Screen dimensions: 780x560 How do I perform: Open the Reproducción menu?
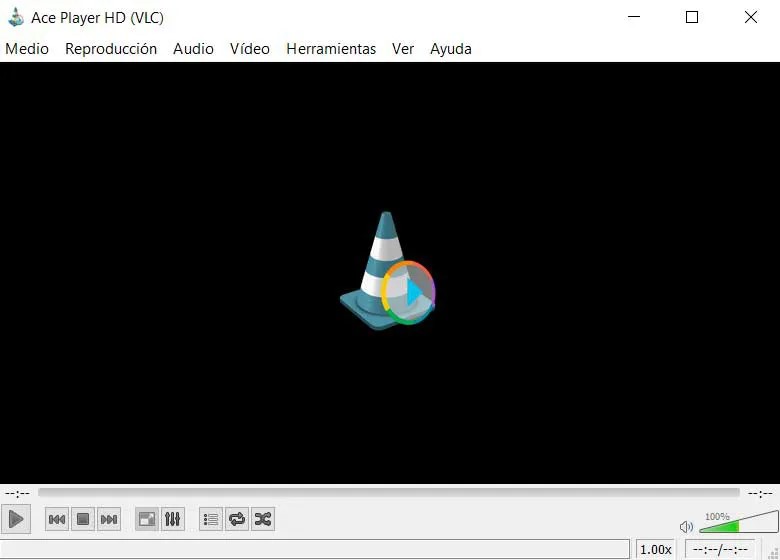click(111, 49)
